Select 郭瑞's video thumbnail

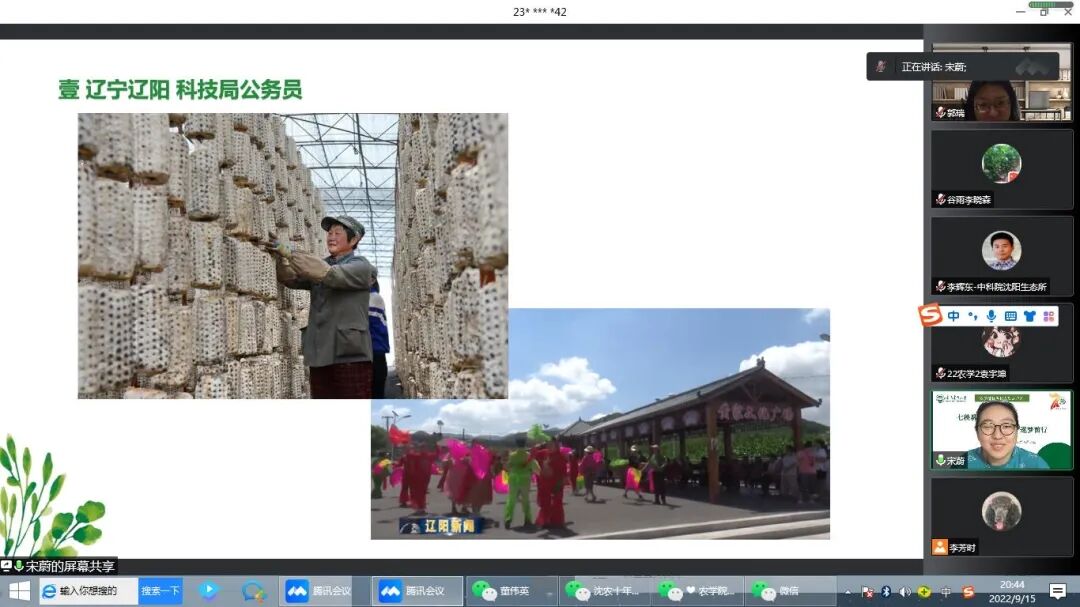pyautogui.click(x=1001, y=83)
